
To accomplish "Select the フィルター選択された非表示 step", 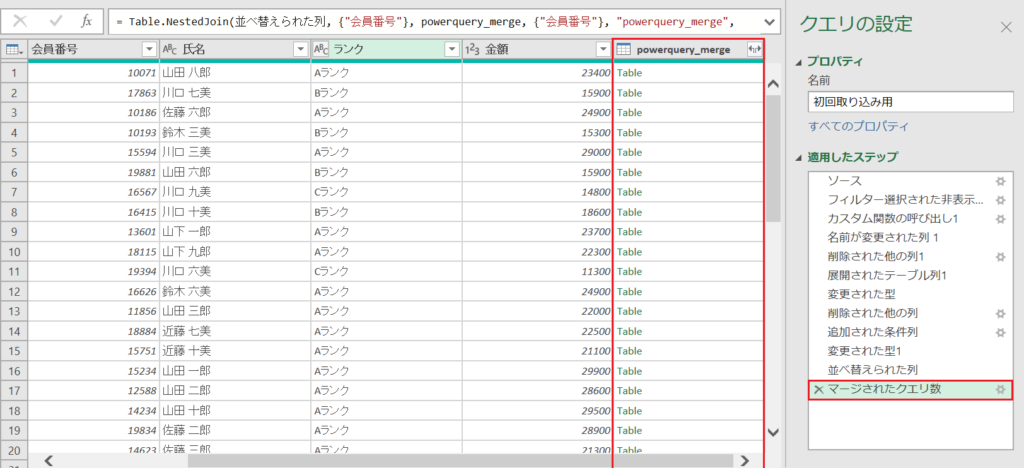I will [904, 200].
